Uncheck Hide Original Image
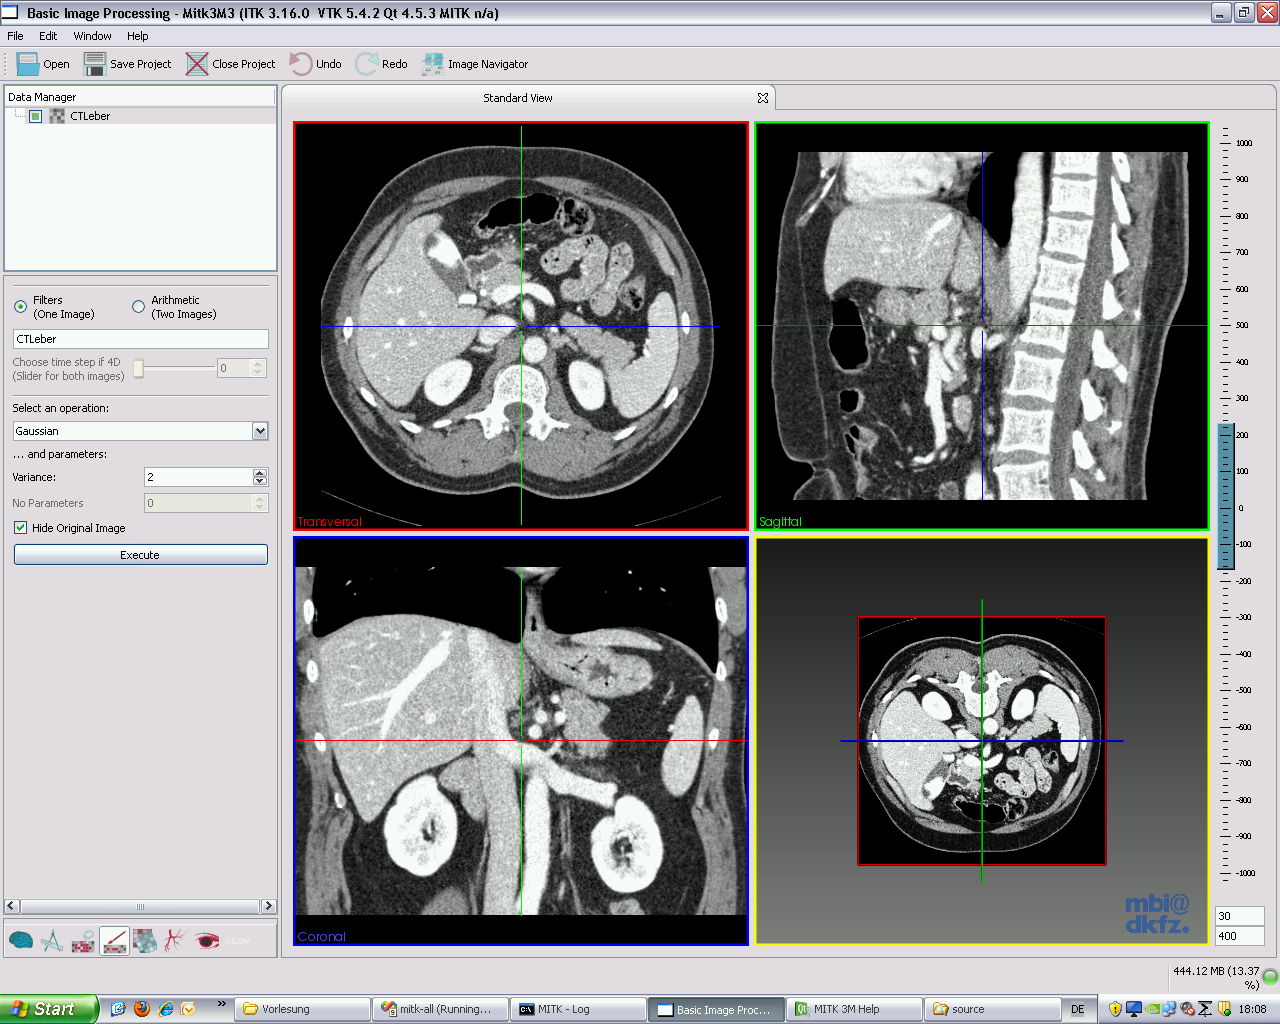This screenshot has width=1280, height=1024. [x=20, y=528]
